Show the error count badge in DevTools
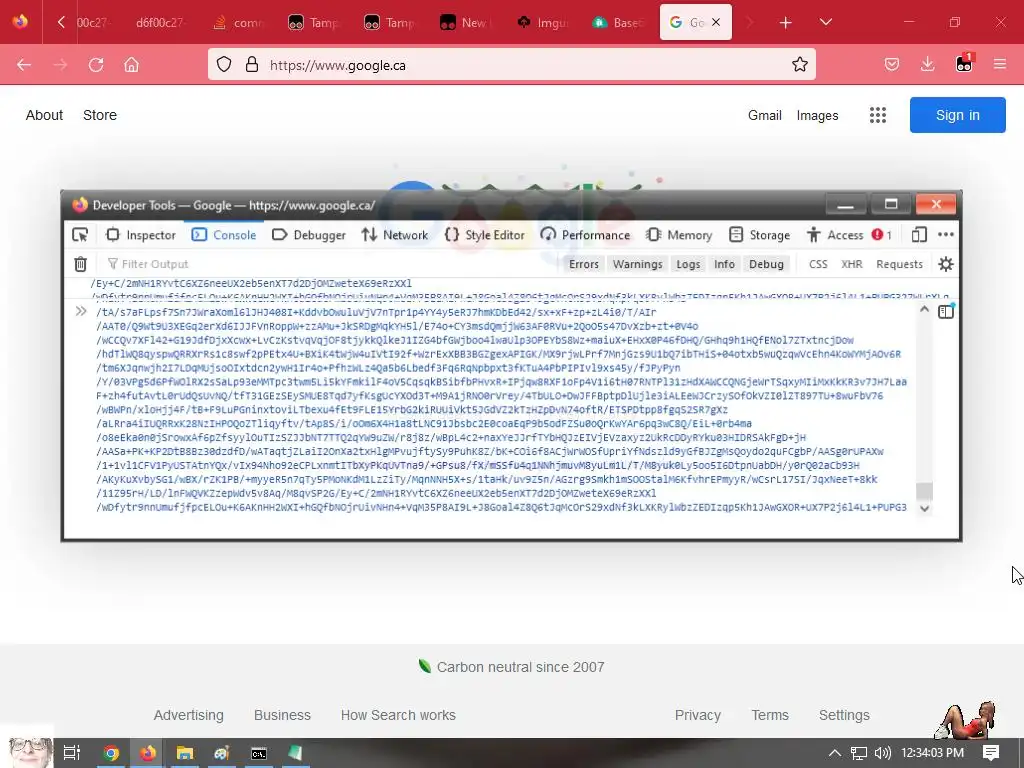Viewport: 1024px width, 768px height. pos(881,235)
